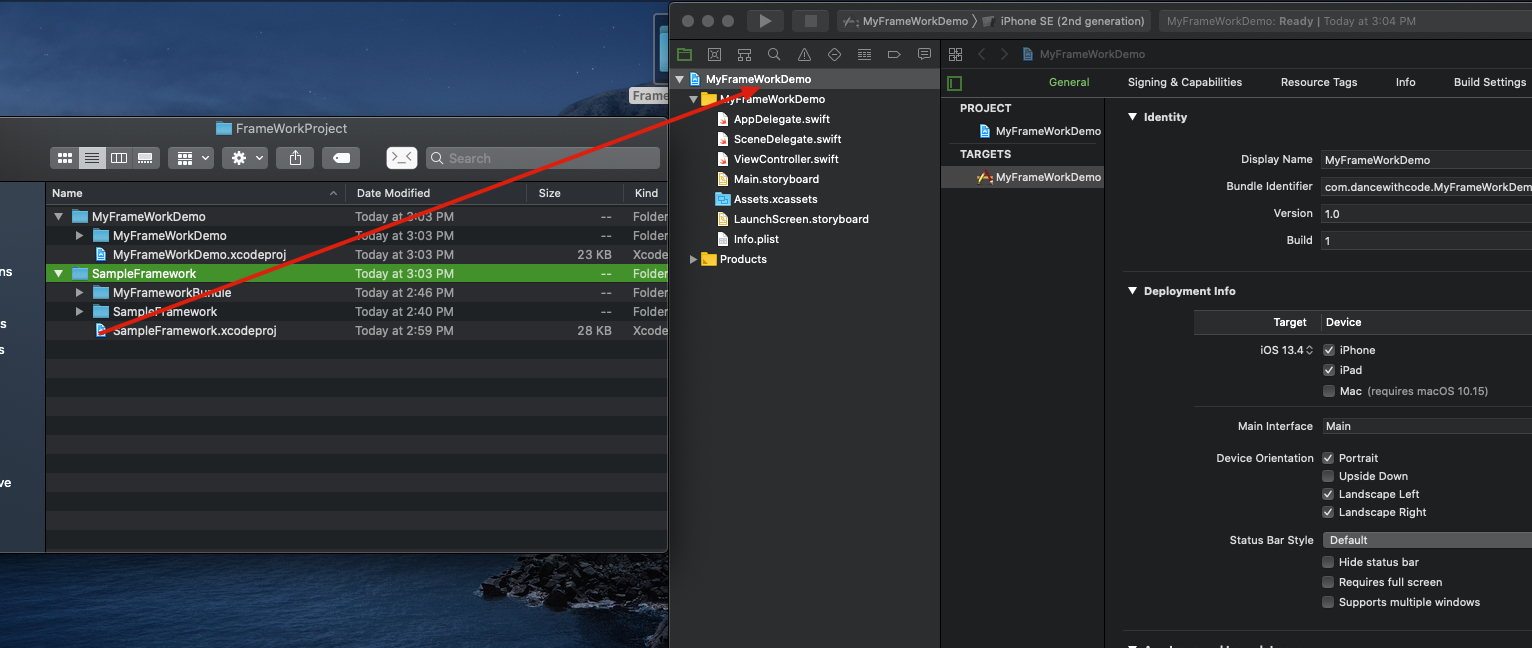Switch to the General tab
Screen dimensions: 1532x648
(x=1069, y=82)
